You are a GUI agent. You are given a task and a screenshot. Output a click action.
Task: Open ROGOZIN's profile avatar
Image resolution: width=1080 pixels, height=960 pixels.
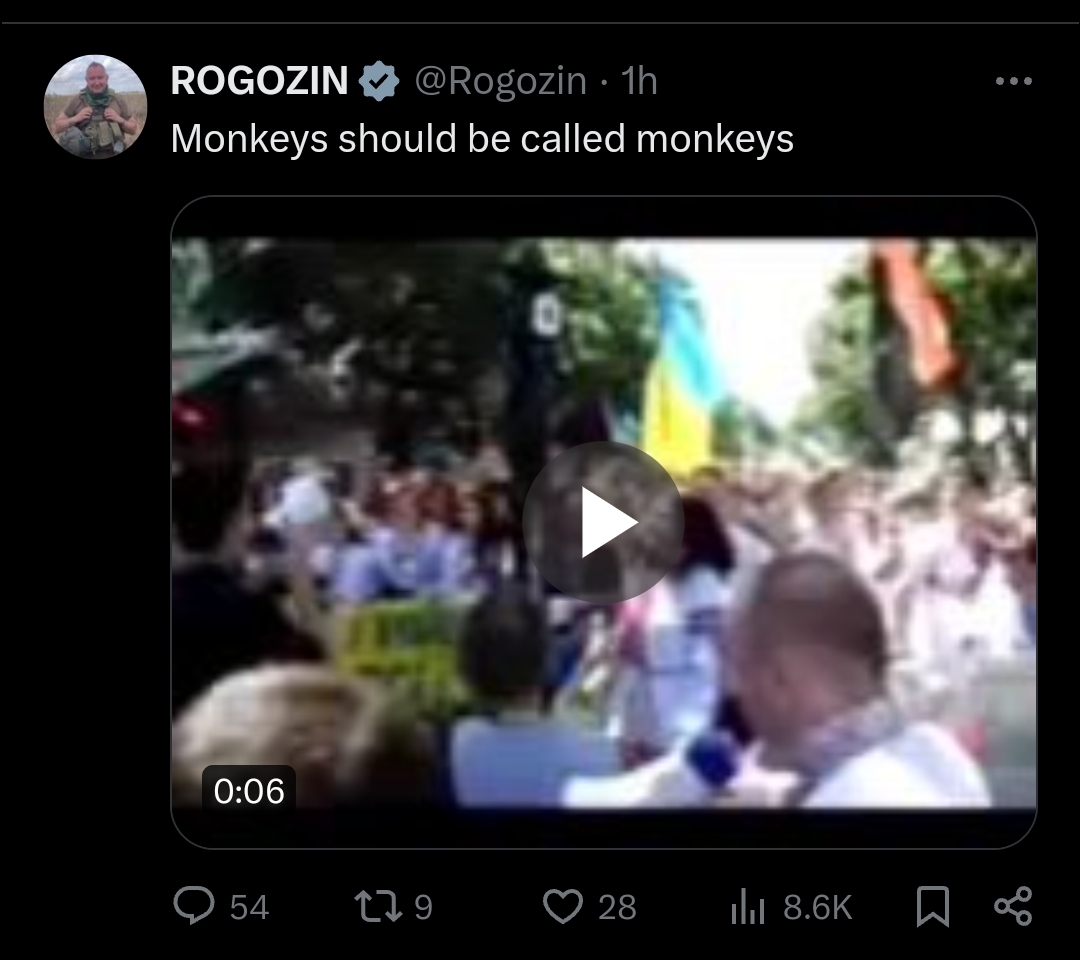95,107
